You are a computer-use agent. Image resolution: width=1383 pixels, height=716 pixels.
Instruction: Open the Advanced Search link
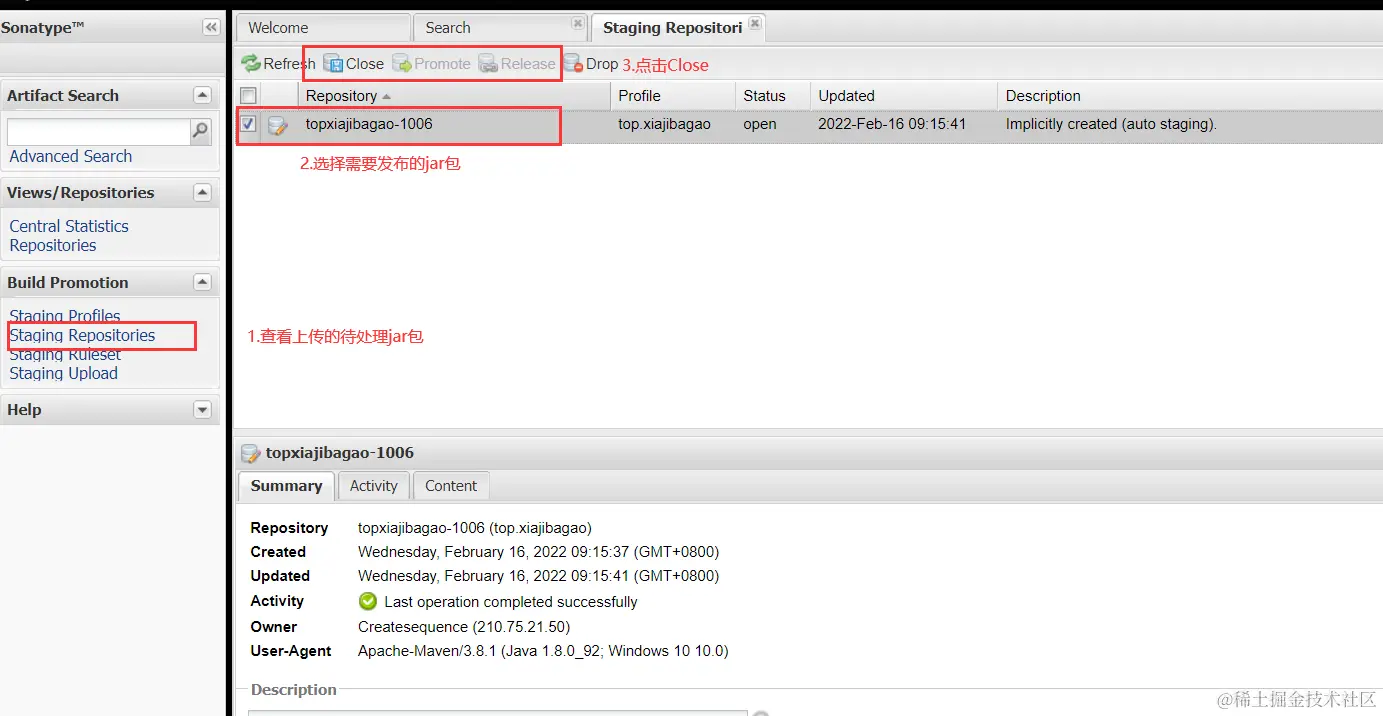(71, 156)
